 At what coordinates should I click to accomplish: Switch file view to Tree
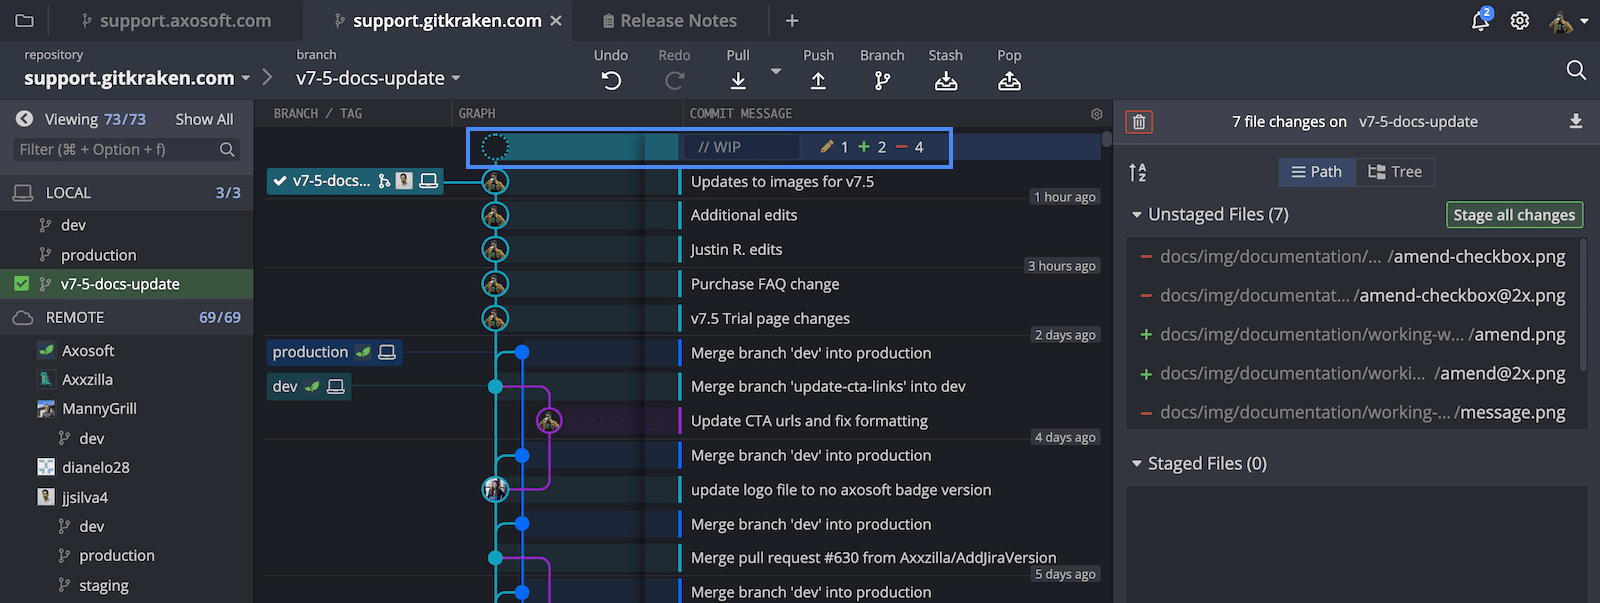(x=1395, y=172)
